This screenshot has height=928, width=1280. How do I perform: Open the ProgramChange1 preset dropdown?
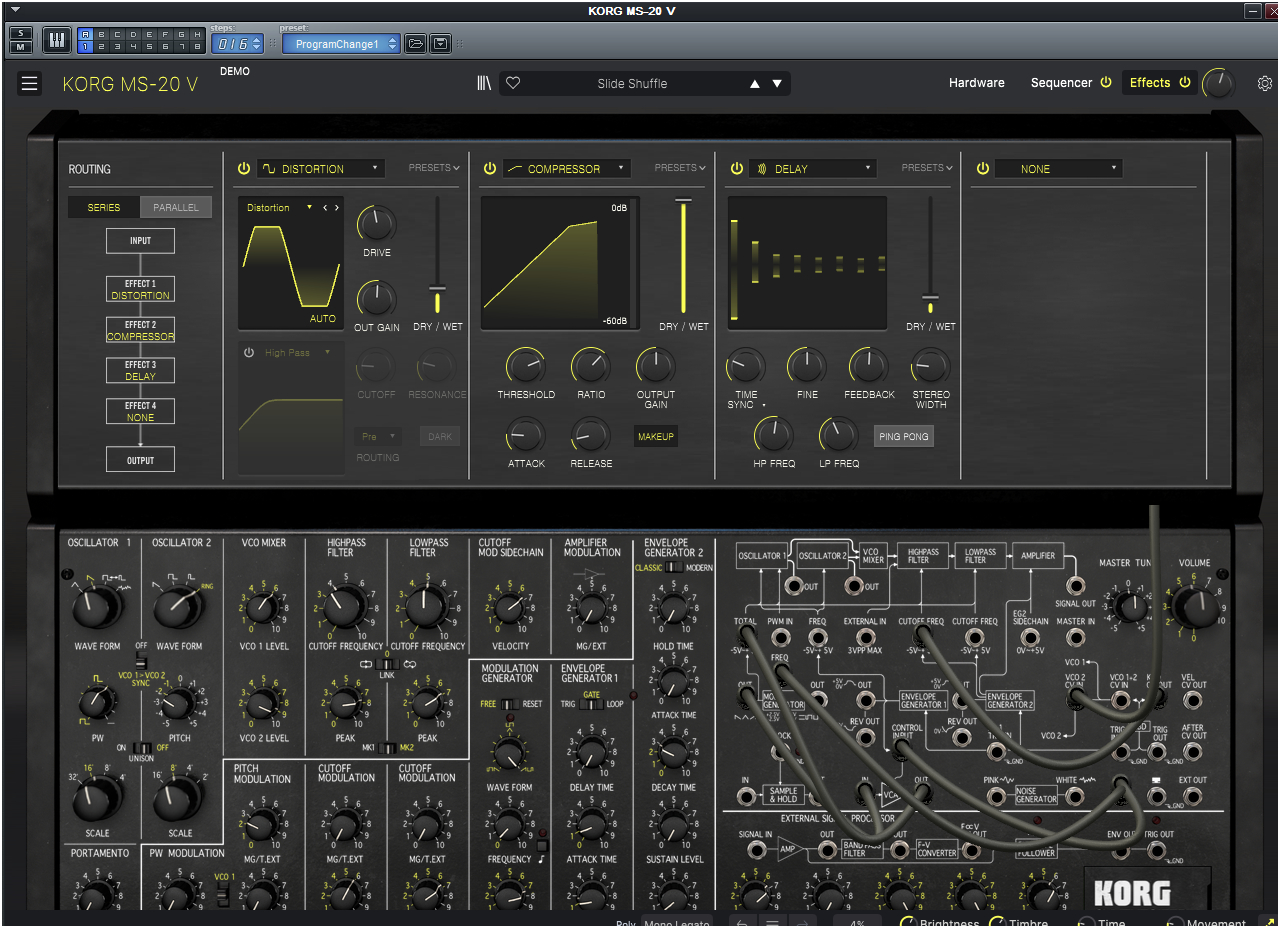tap(341, 44)
